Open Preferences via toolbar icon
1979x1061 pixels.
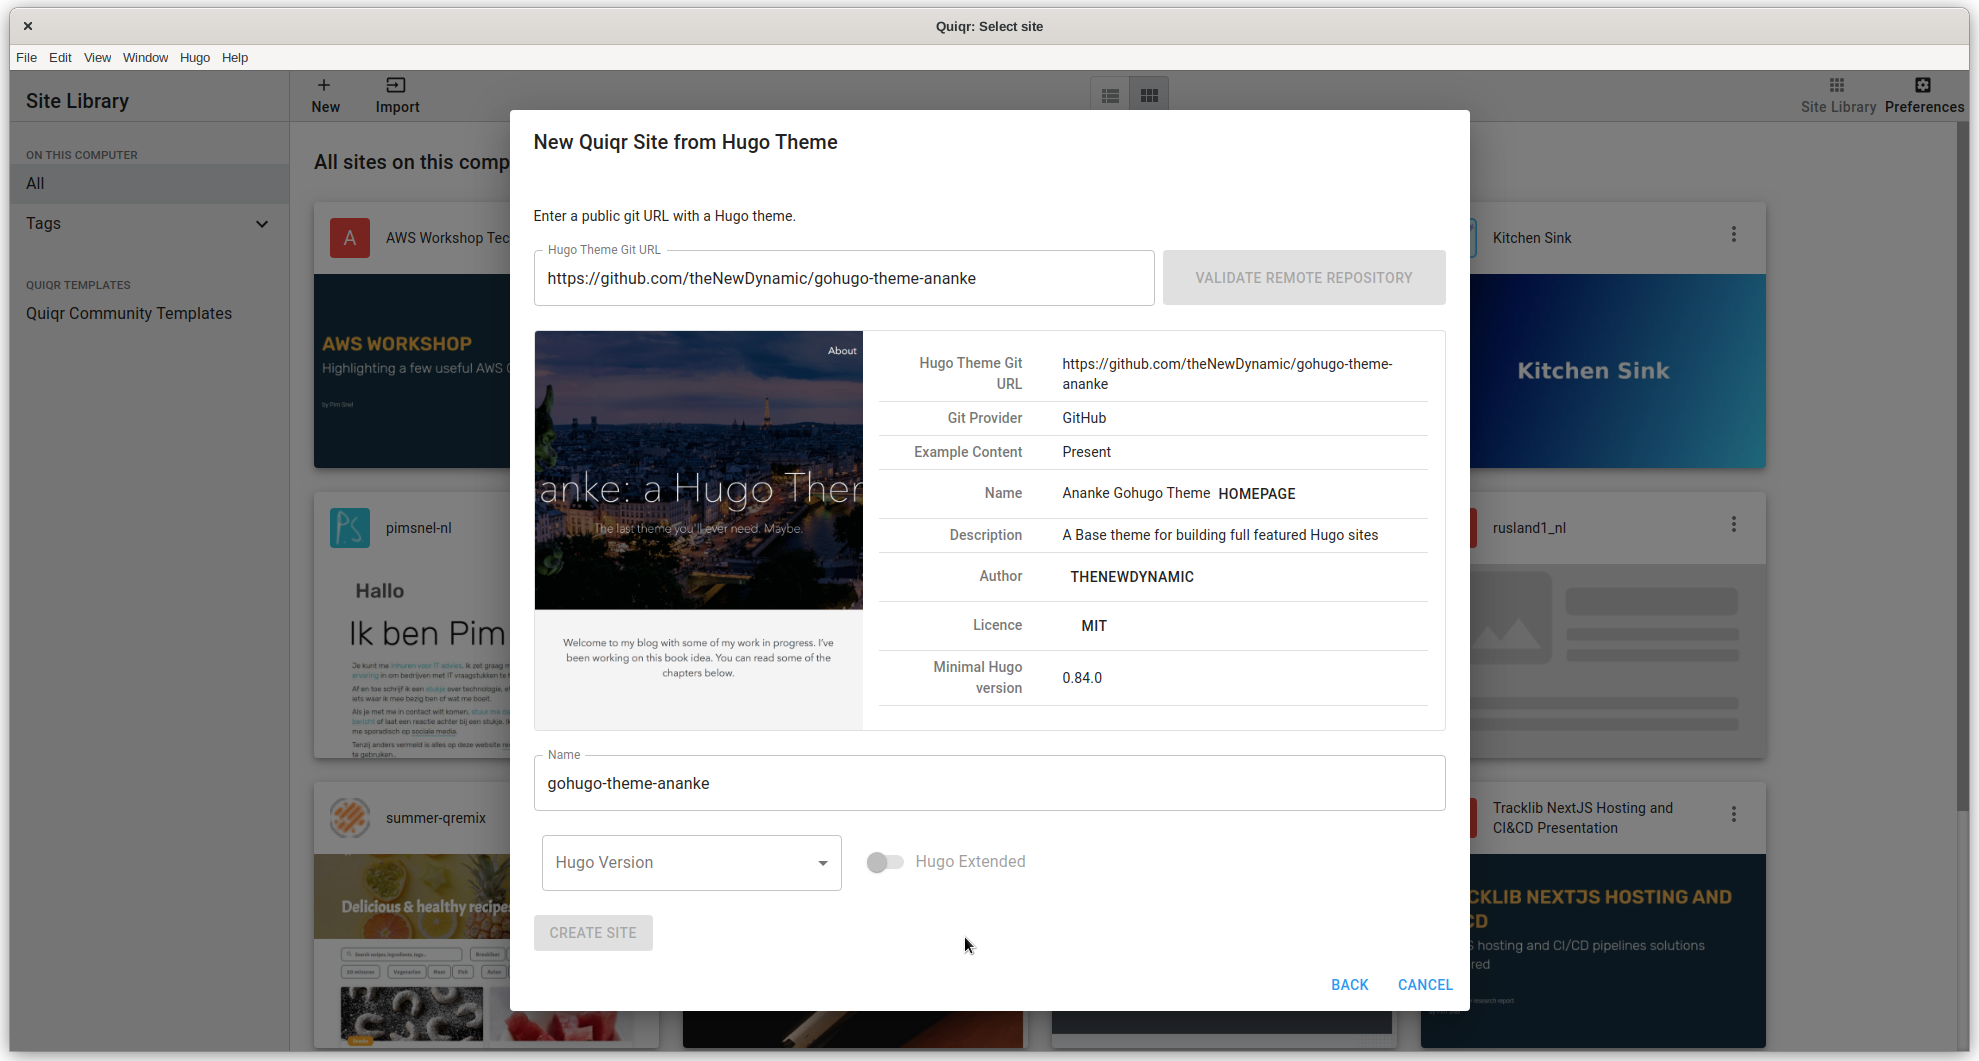point(1923,86)
